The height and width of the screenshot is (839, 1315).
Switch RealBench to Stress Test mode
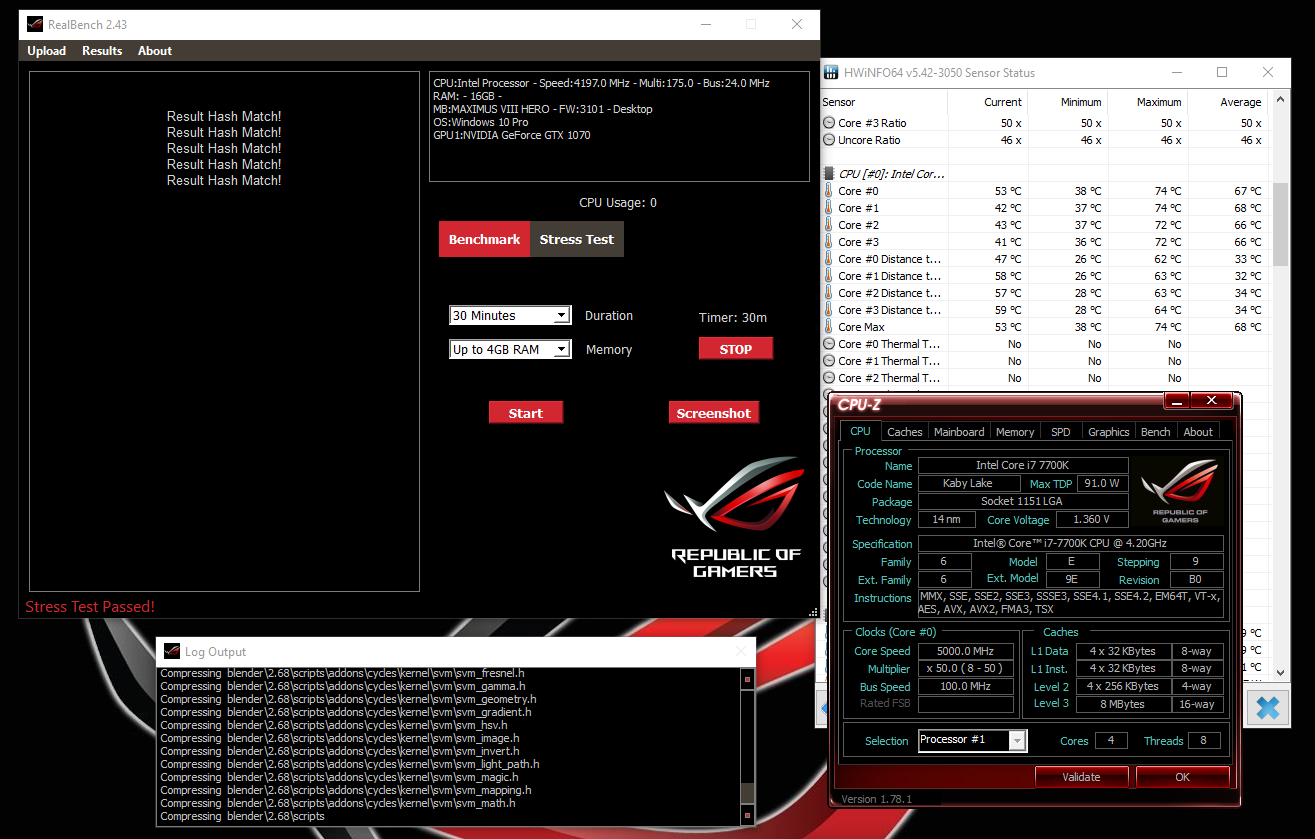(577, 240)
